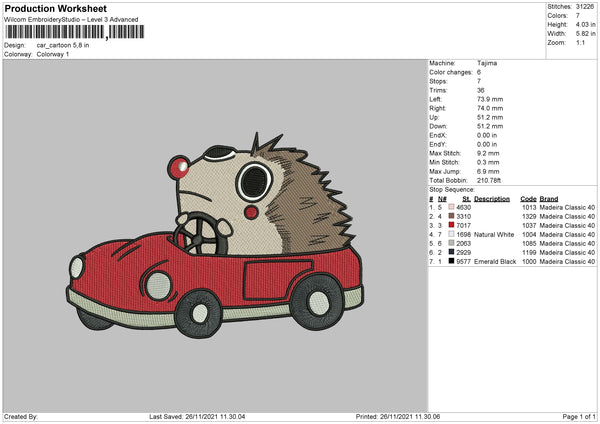The height and width of the screenshot is (424, 600).
Task: Click the Production Worksheet title
Action: (x=54, y=7)
